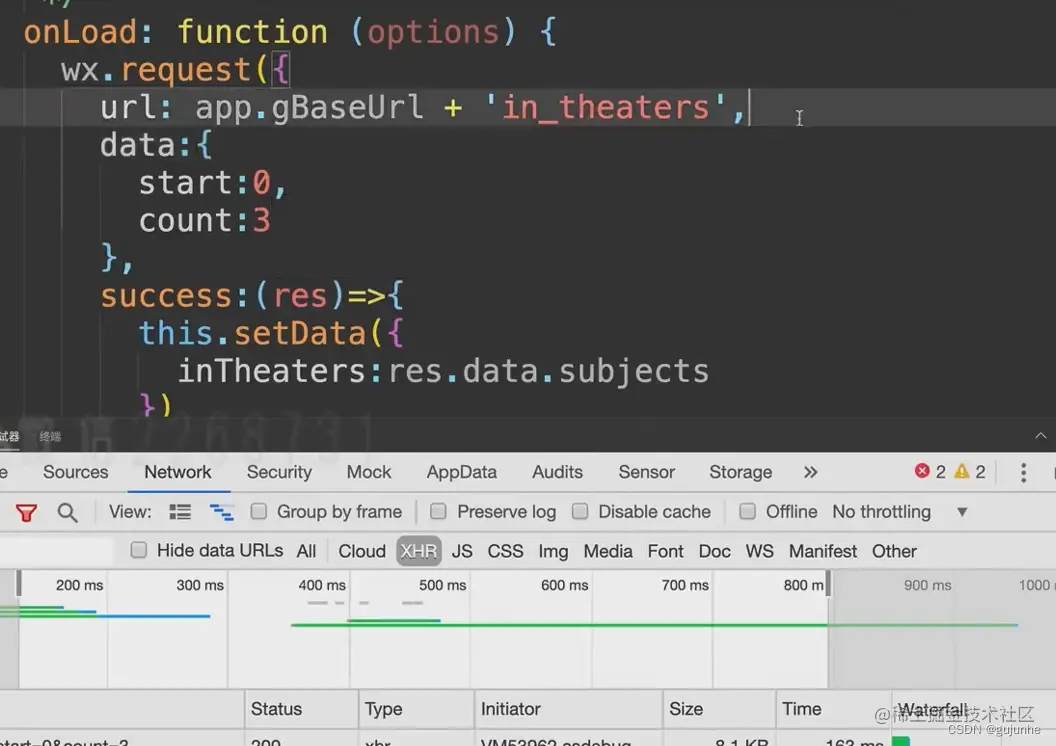Enable Group by frame checkbox
Viewport: 1056px width, 746px height.
(x=259, y=512)
